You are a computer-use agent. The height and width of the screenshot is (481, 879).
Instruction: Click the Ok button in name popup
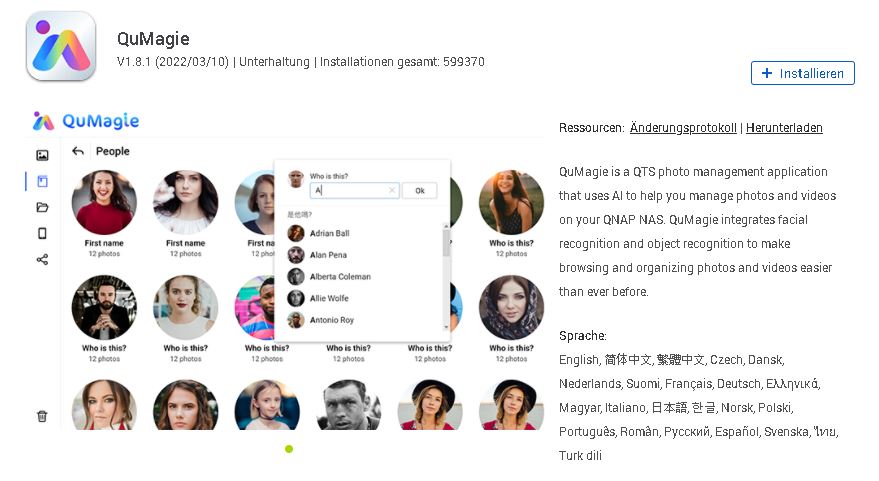click(x=420, y=191)
